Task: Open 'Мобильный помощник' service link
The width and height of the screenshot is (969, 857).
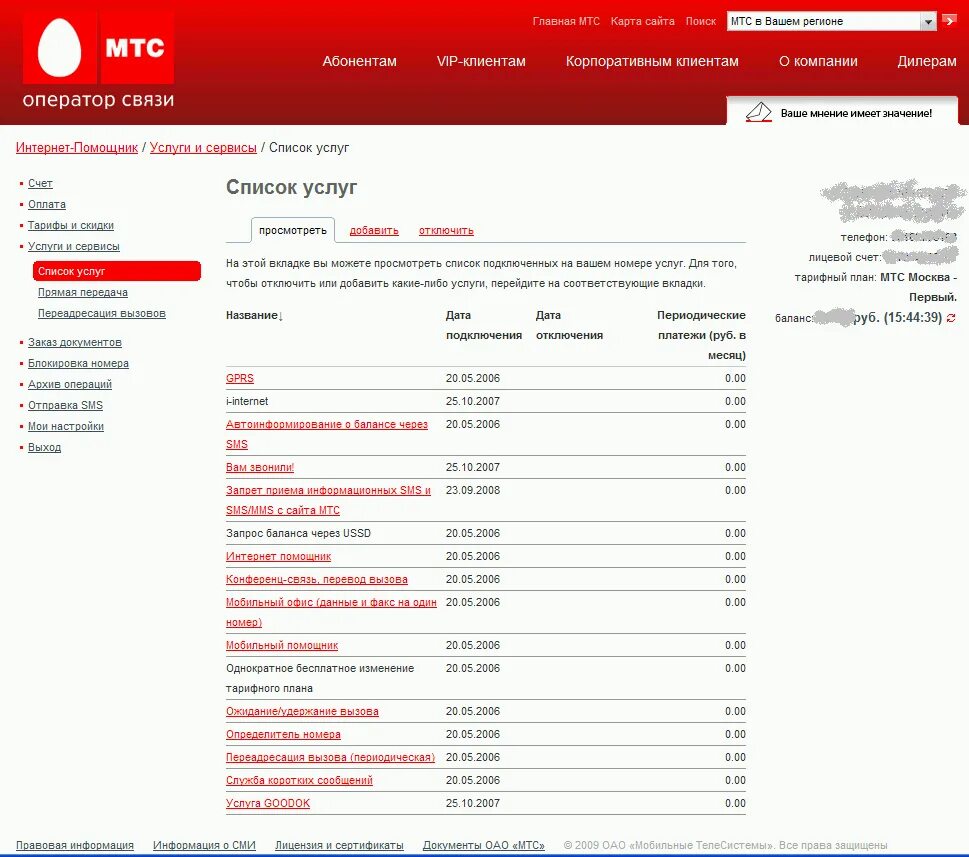Action: [x=282, y=645]
